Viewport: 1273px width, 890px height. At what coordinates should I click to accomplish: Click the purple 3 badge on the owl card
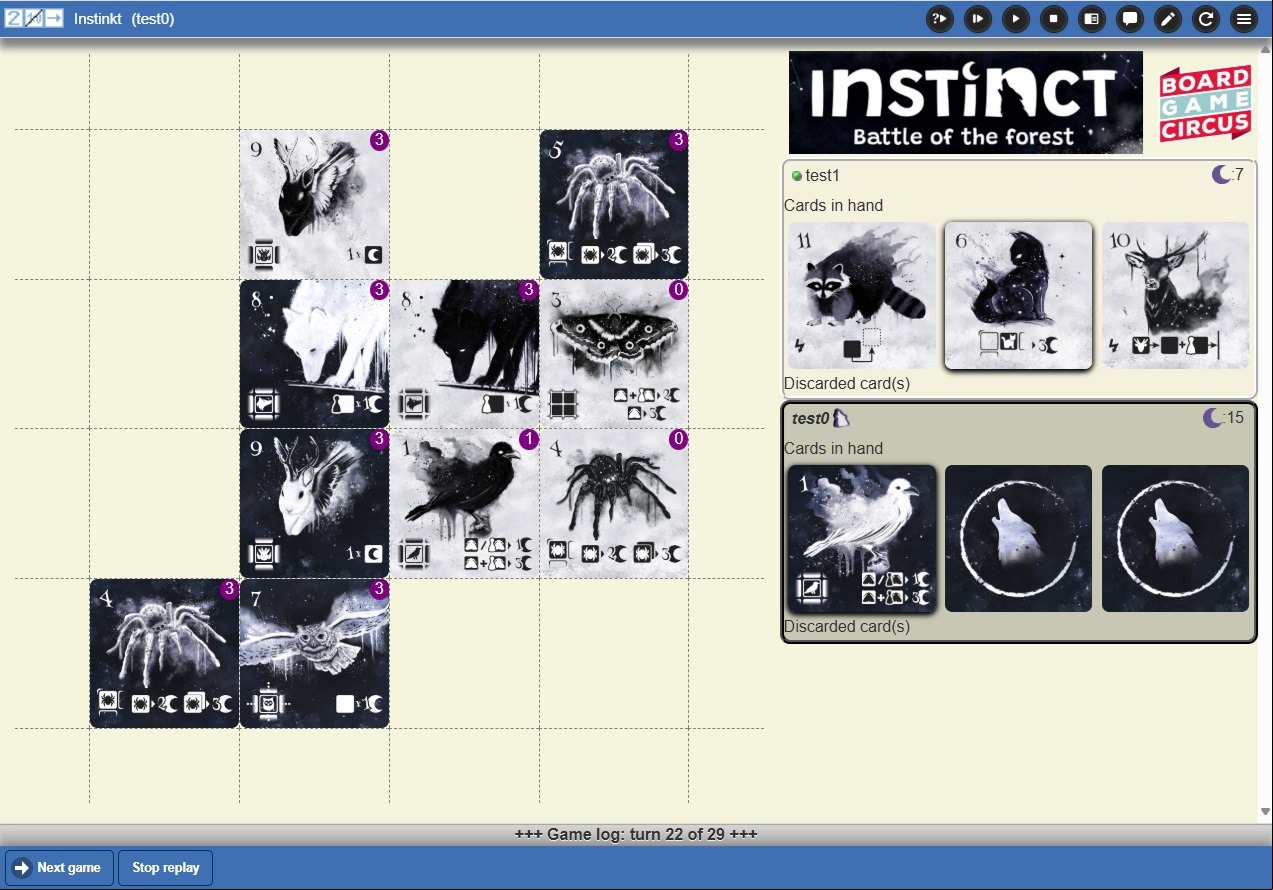point(379,590)
